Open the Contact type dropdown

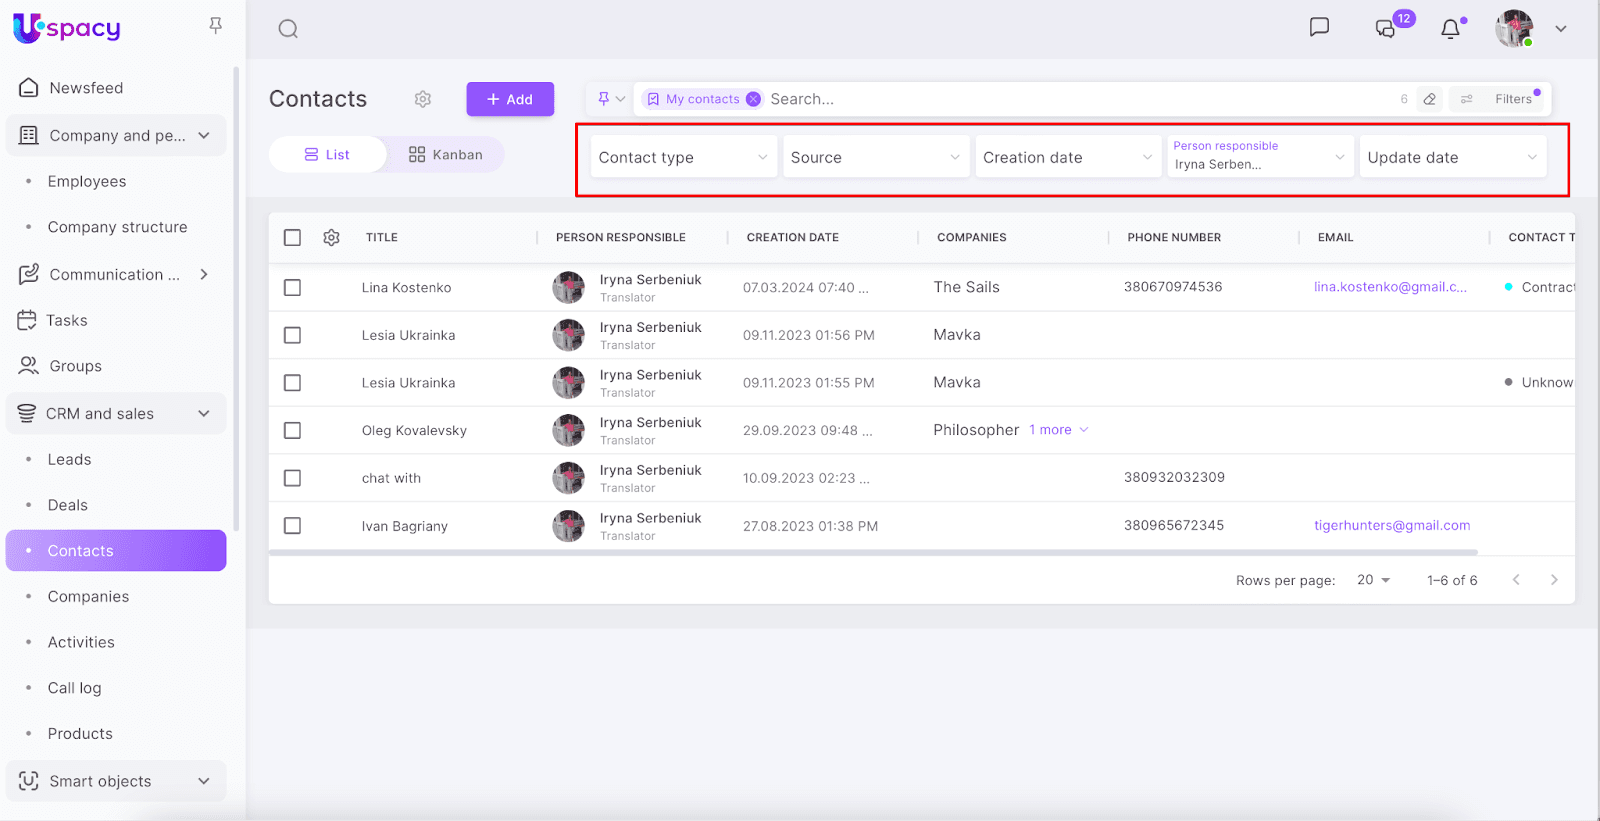[x=683, y=158]
